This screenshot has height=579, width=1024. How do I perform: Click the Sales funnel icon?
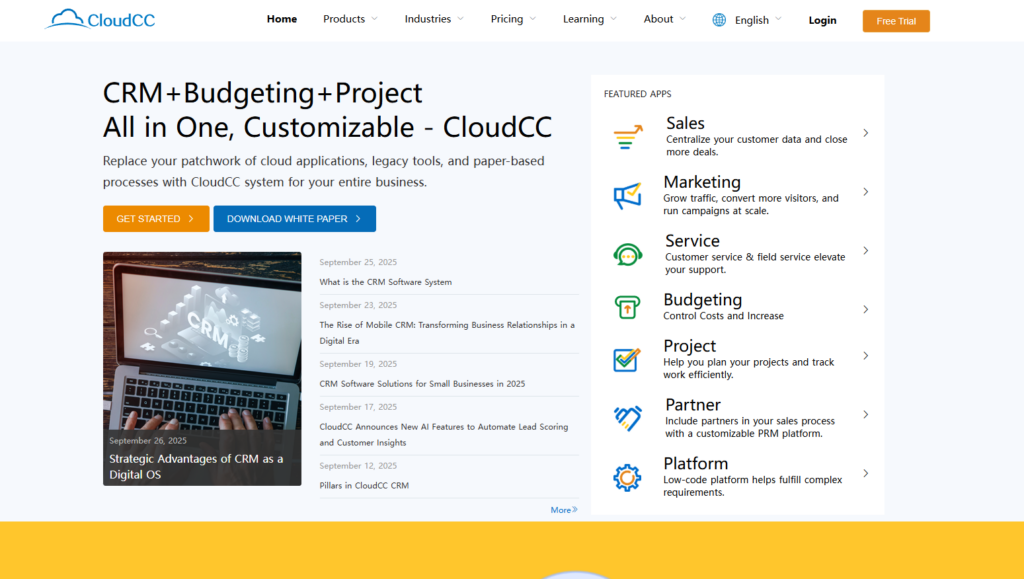[x=628, y=138]
